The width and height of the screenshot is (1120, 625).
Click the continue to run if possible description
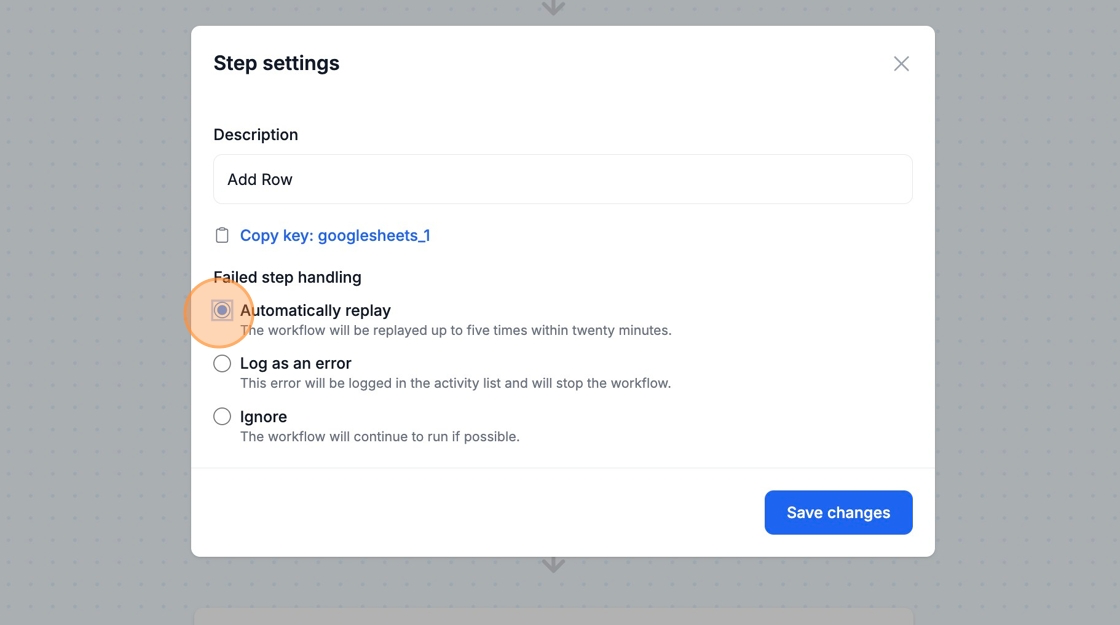tap(379, 436)
